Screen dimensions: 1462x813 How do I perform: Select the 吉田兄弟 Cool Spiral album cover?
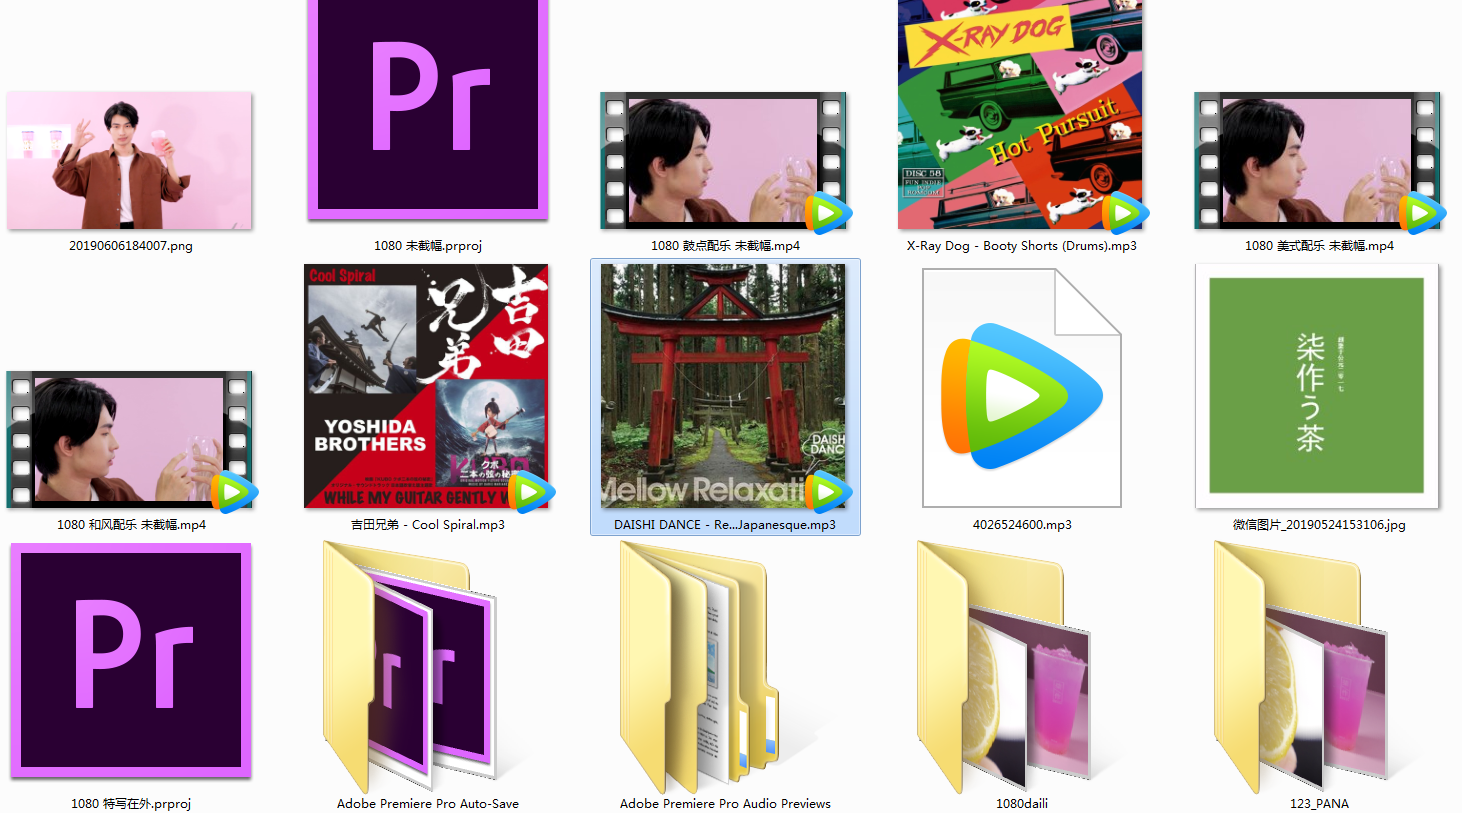[x=426, y=386]
